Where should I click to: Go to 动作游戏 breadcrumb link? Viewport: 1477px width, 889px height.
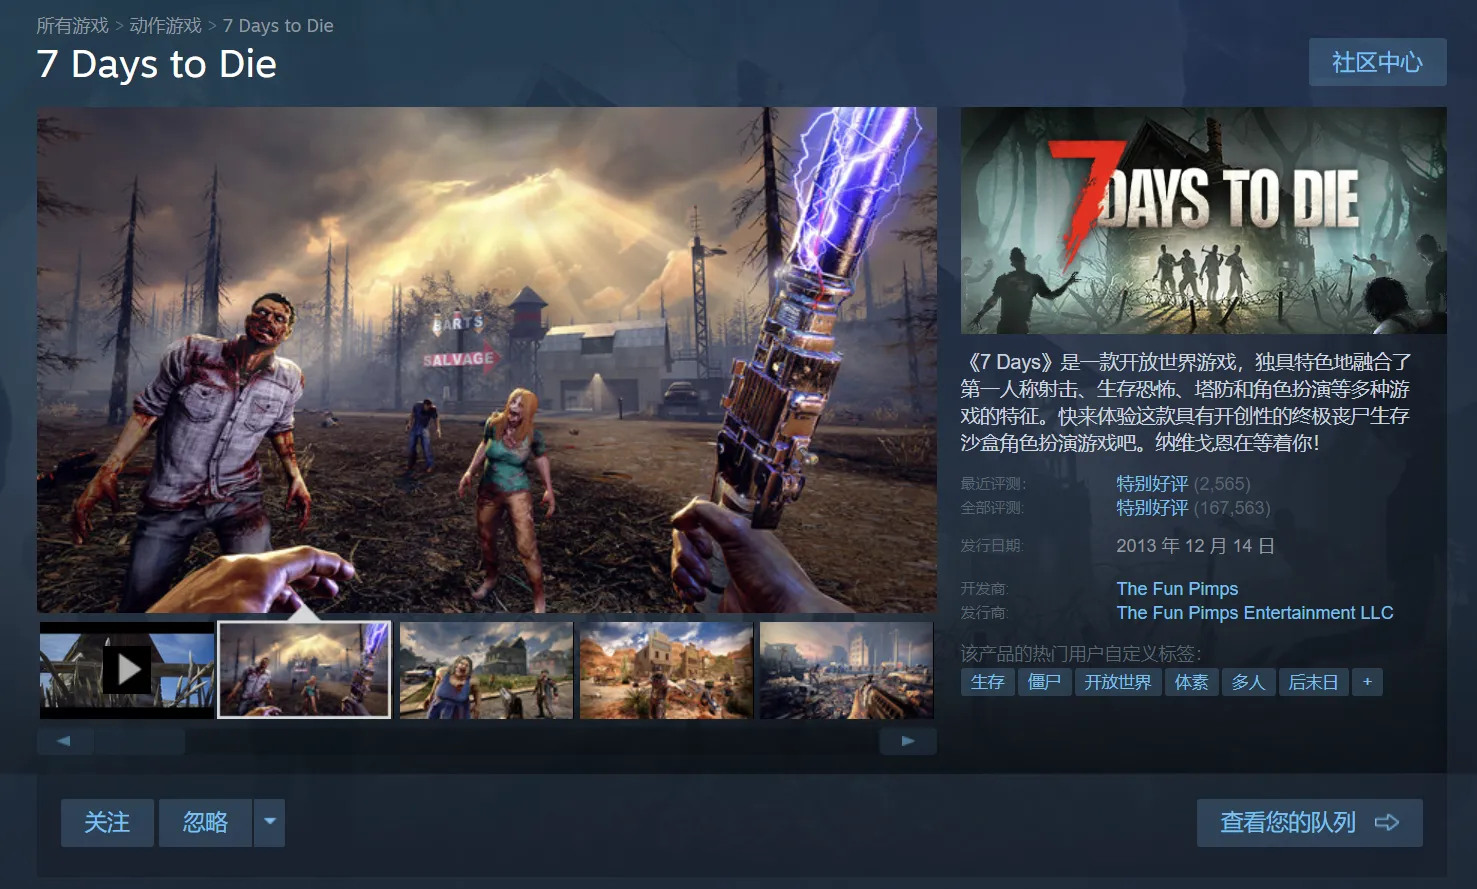pyautogui.click(x=165, y=26)
